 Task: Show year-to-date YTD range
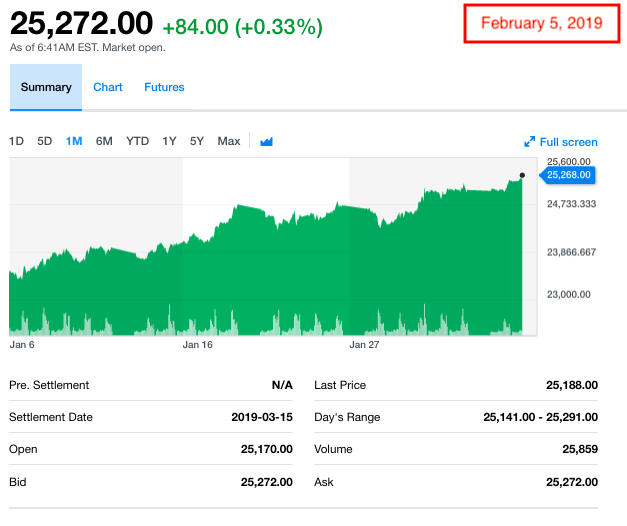coord(138,141)
